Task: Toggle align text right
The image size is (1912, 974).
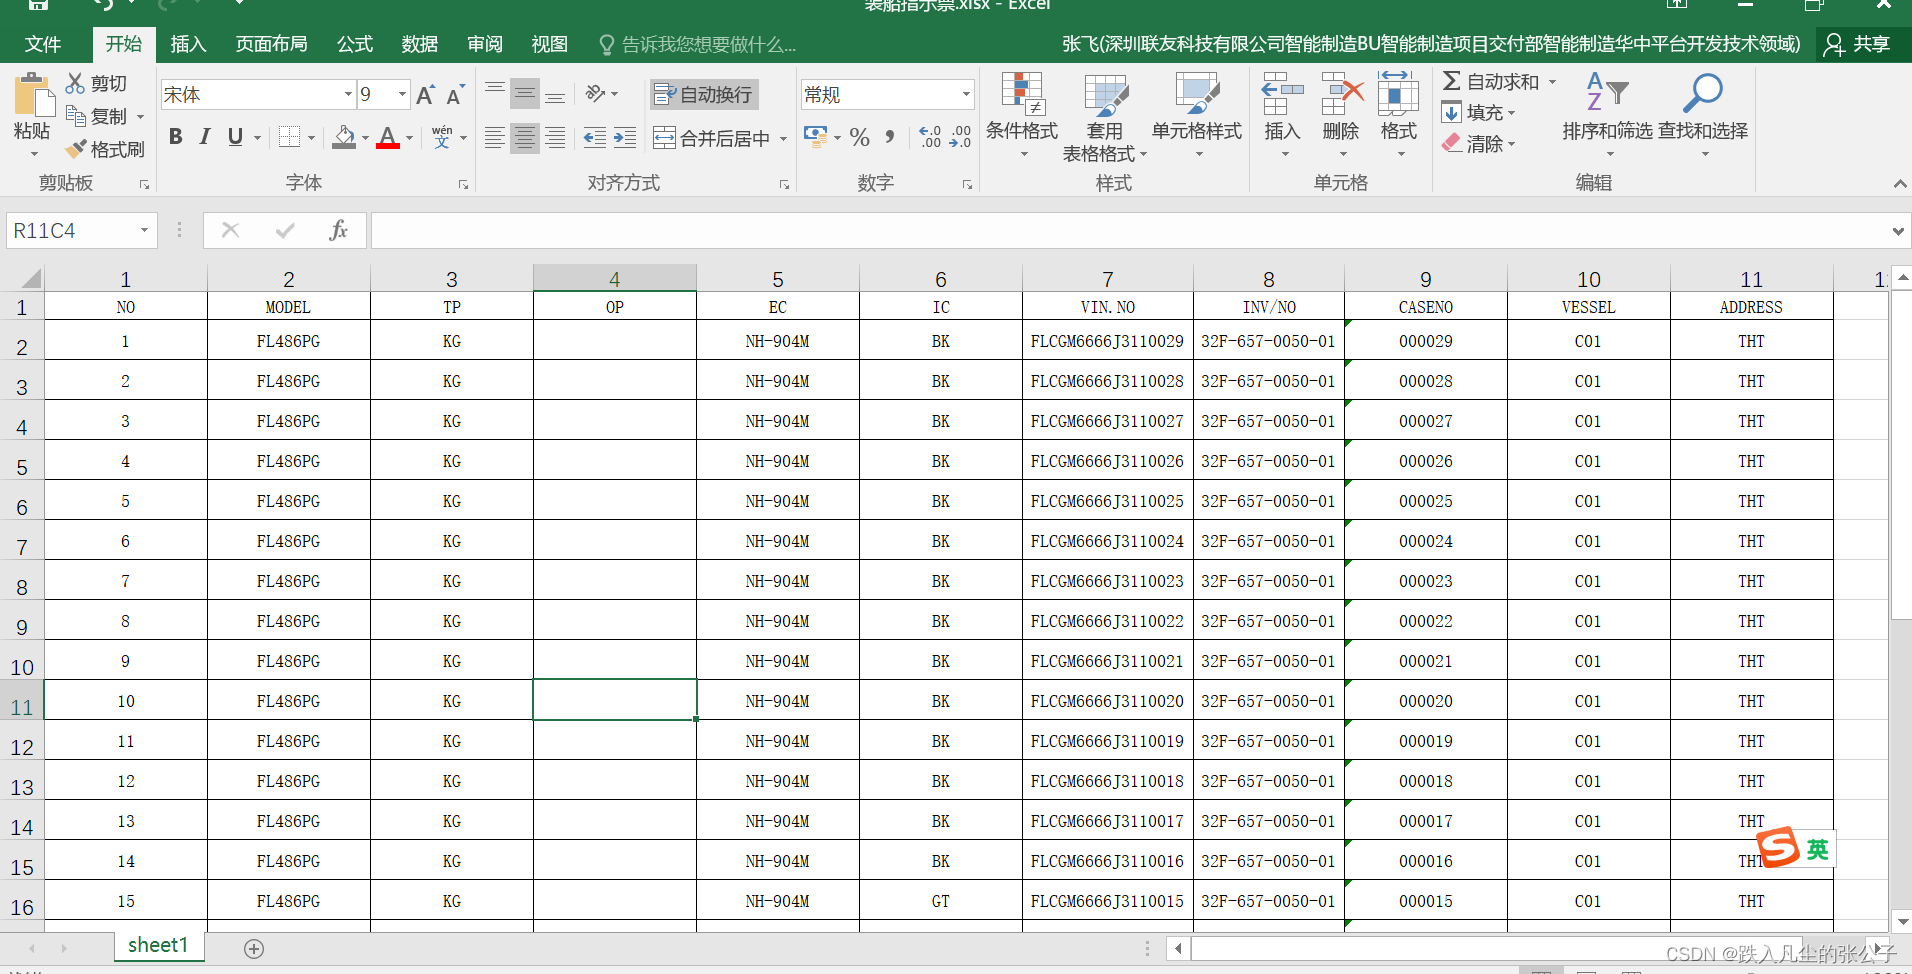Action: tap(555, 138)
